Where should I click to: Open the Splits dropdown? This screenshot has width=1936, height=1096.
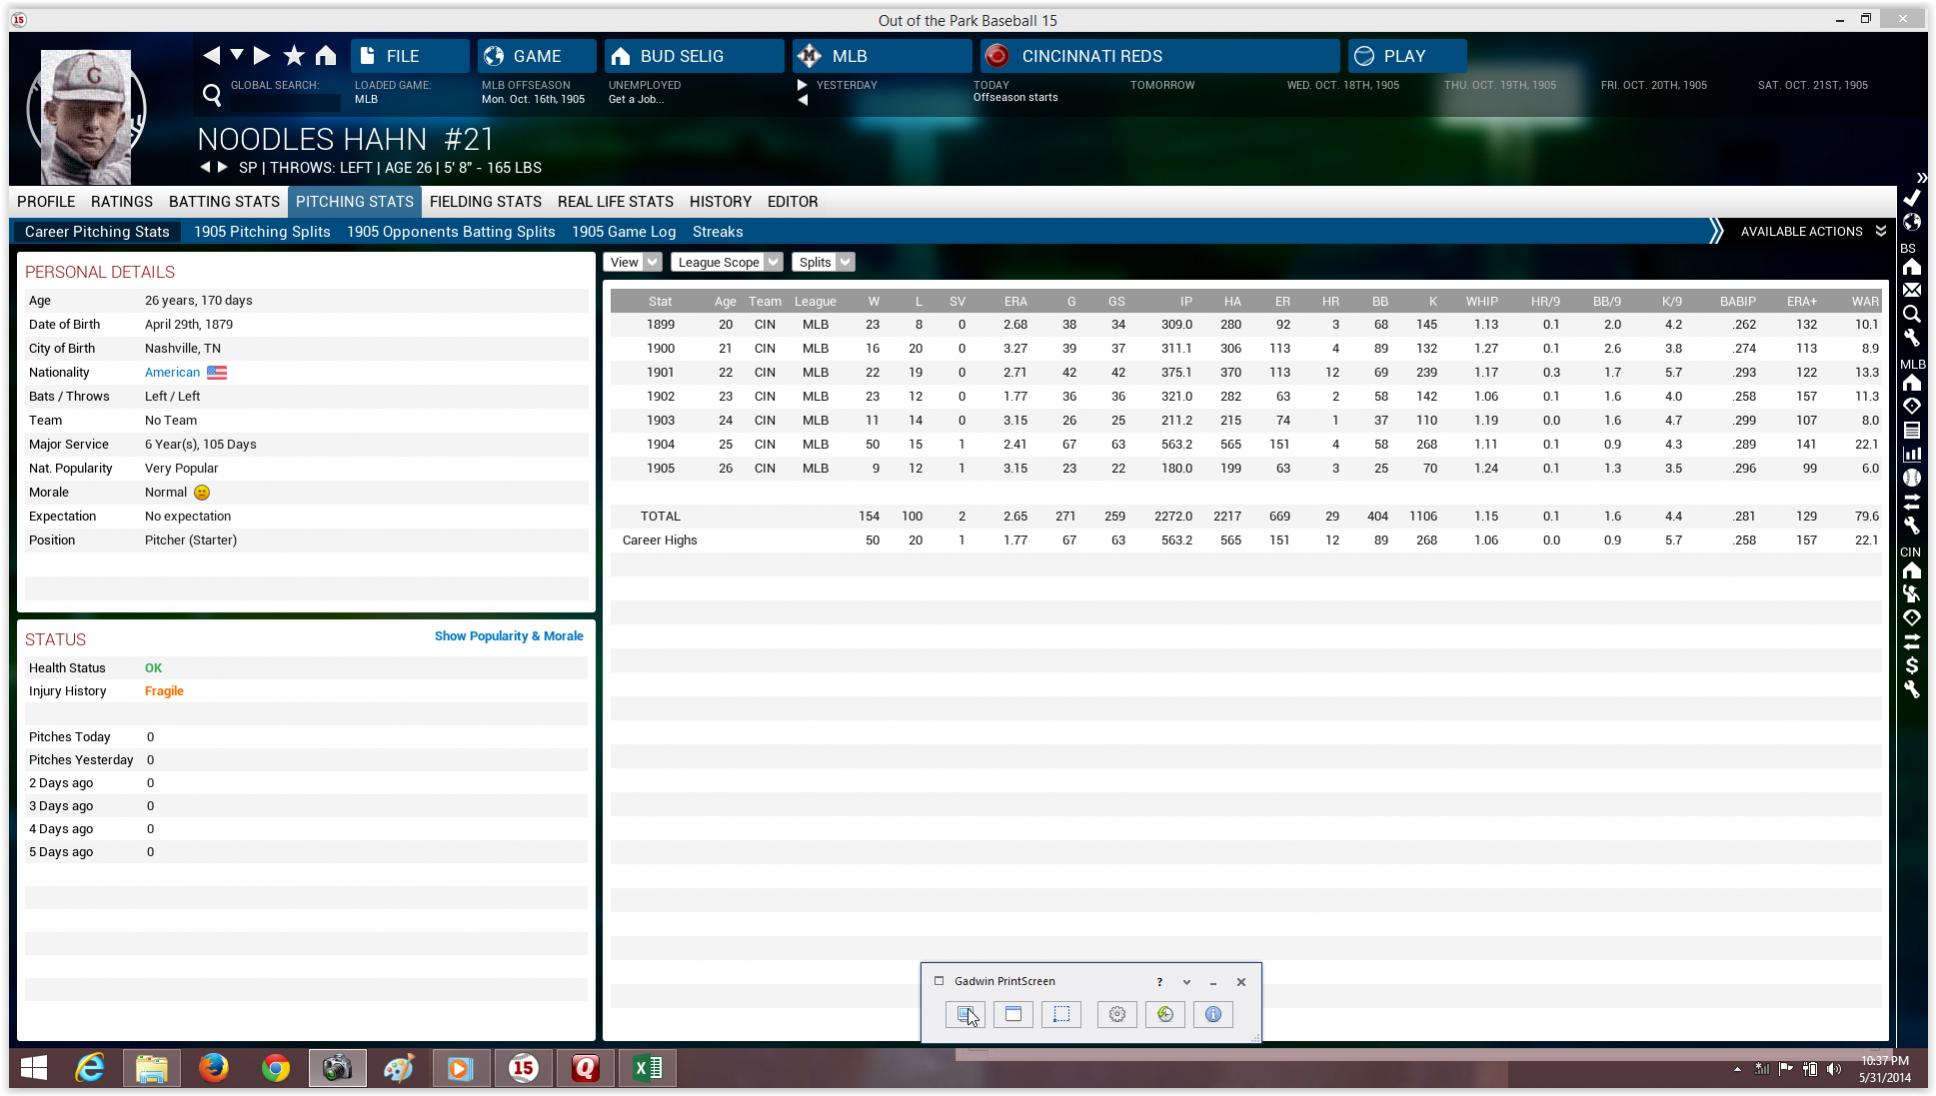click(823, 262)
